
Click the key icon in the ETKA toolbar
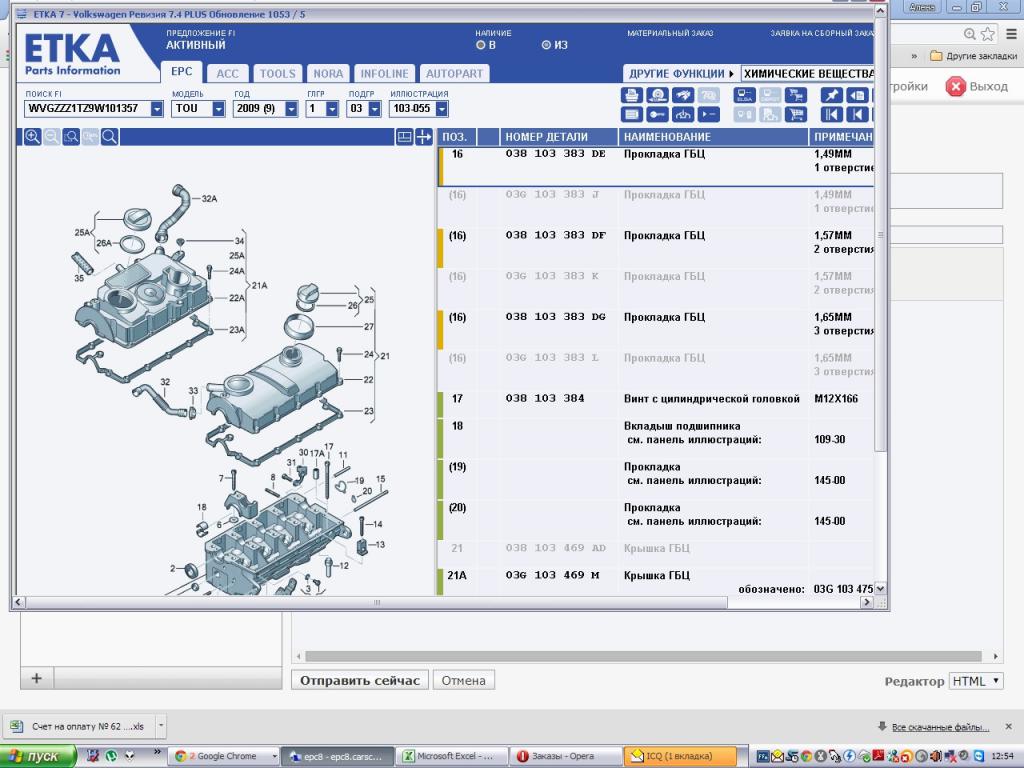(657, 115)
